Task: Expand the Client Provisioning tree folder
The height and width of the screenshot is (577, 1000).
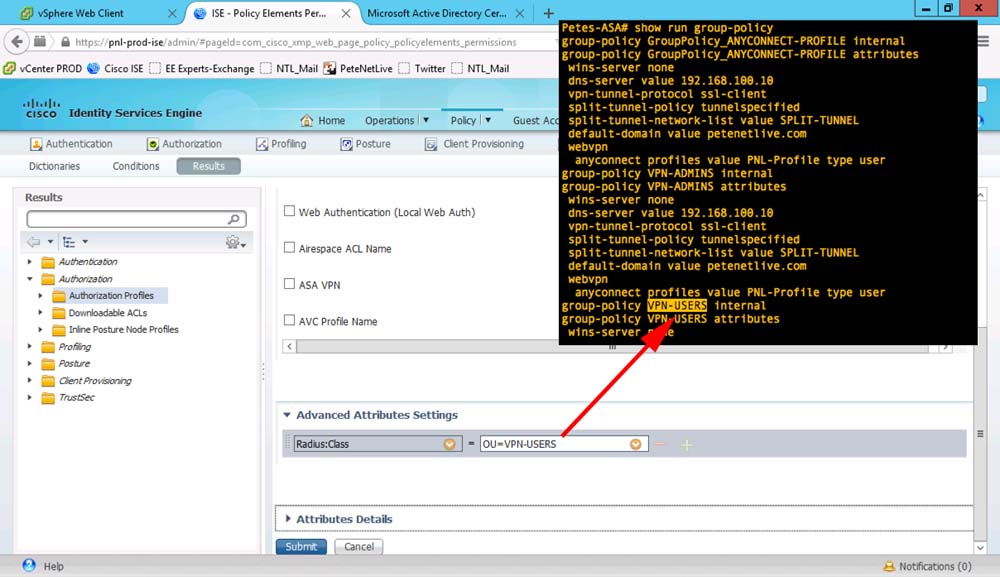Action: [29, 381]
